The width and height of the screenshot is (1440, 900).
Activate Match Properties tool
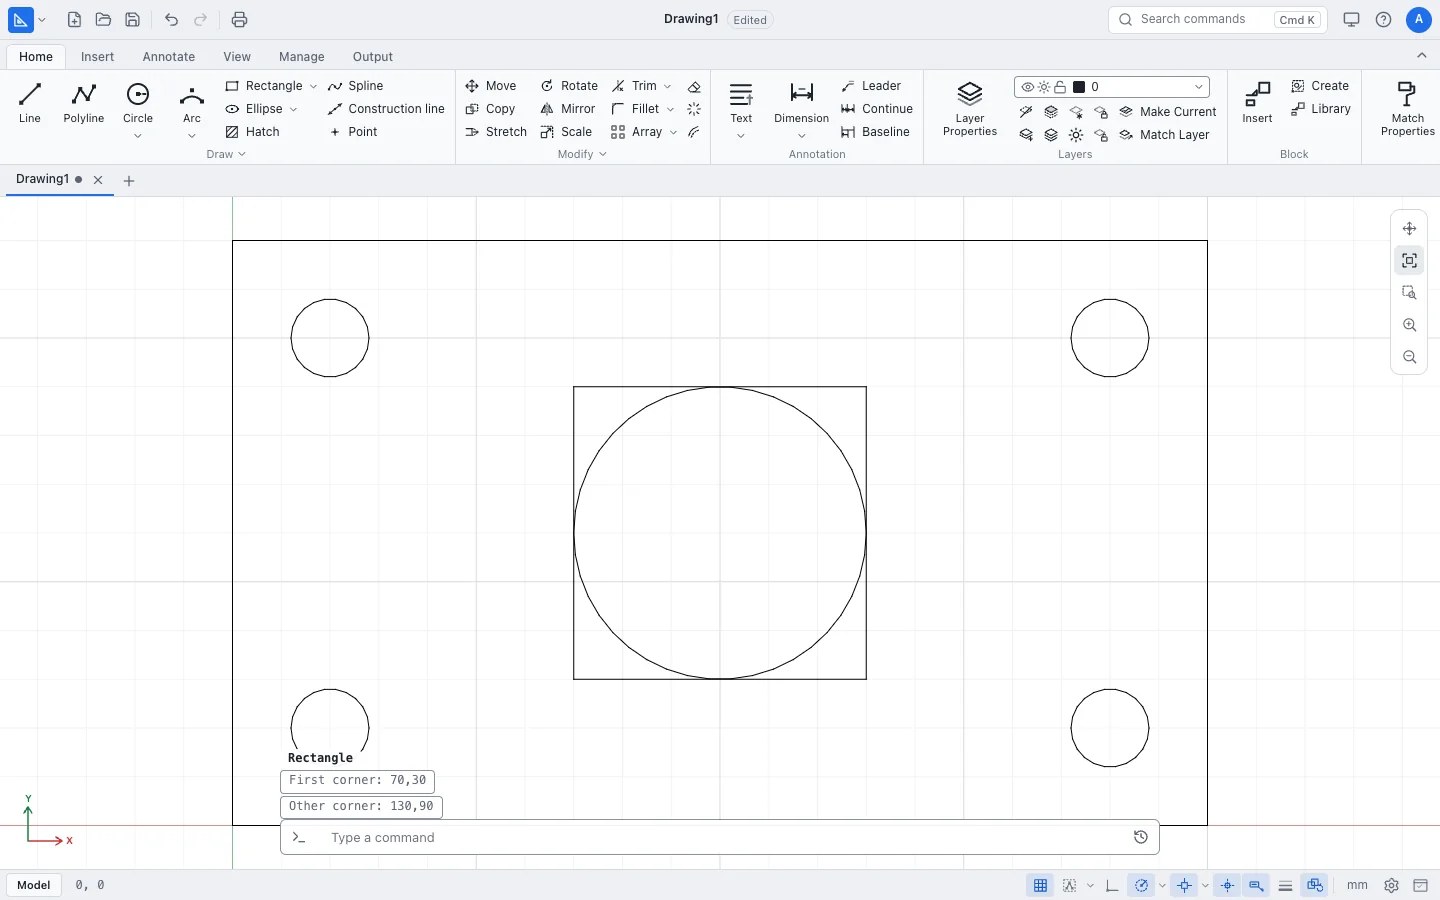click(x=1407, y=108)
